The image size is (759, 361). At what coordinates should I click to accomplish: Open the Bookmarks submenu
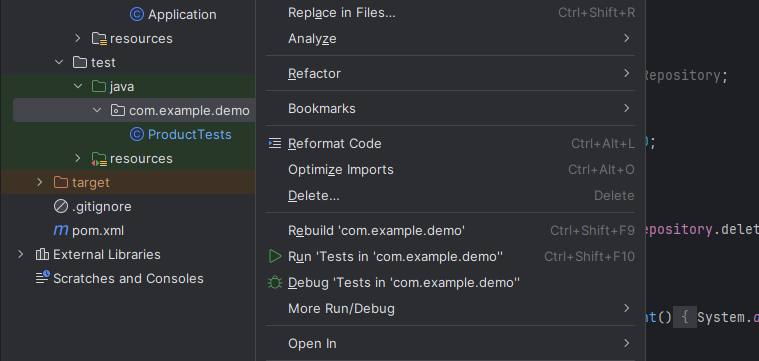pyautogui.click(x=450, y=108)
